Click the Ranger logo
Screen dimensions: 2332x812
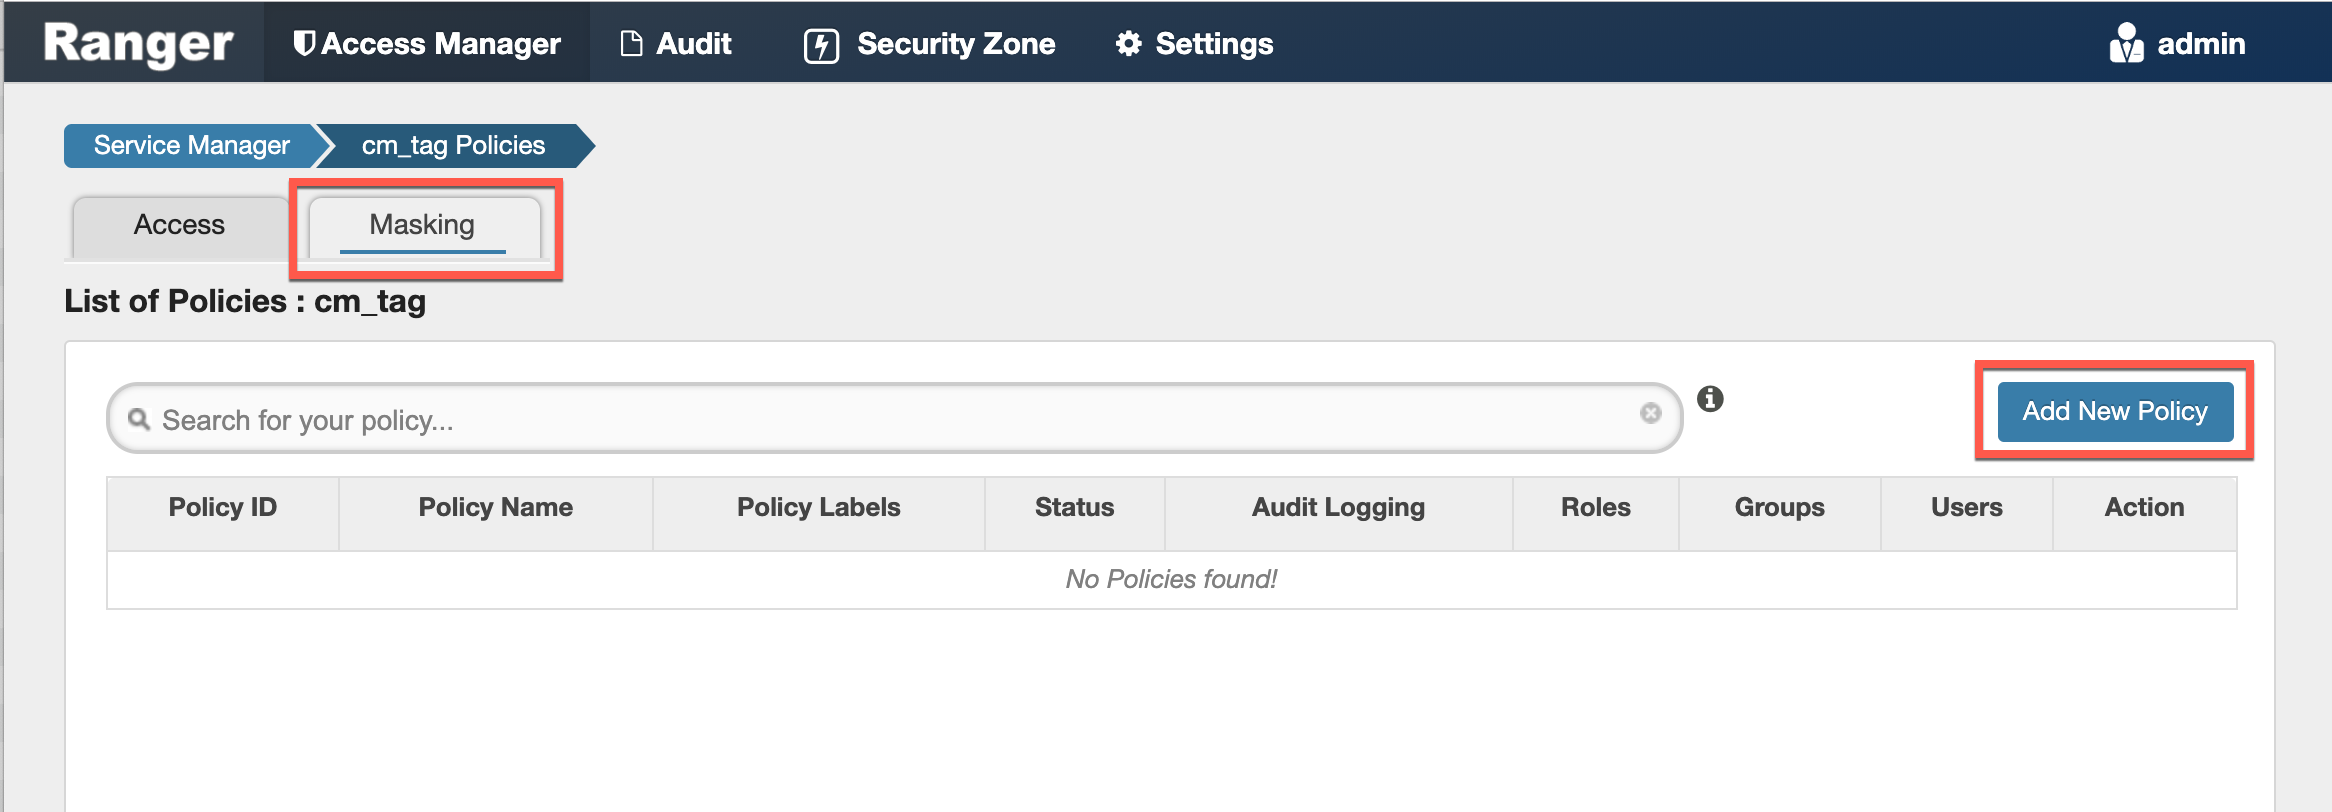[138, 44]
